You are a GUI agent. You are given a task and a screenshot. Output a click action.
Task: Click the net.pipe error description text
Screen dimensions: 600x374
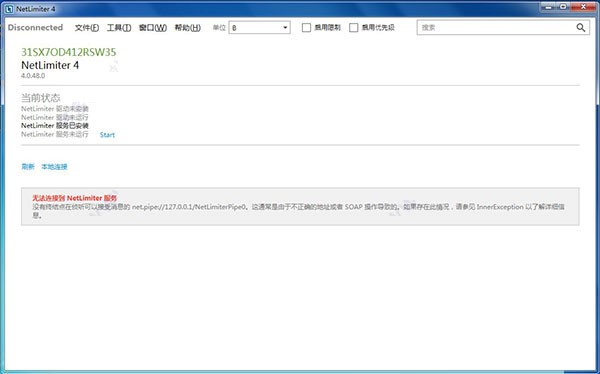tap(298, 211)
